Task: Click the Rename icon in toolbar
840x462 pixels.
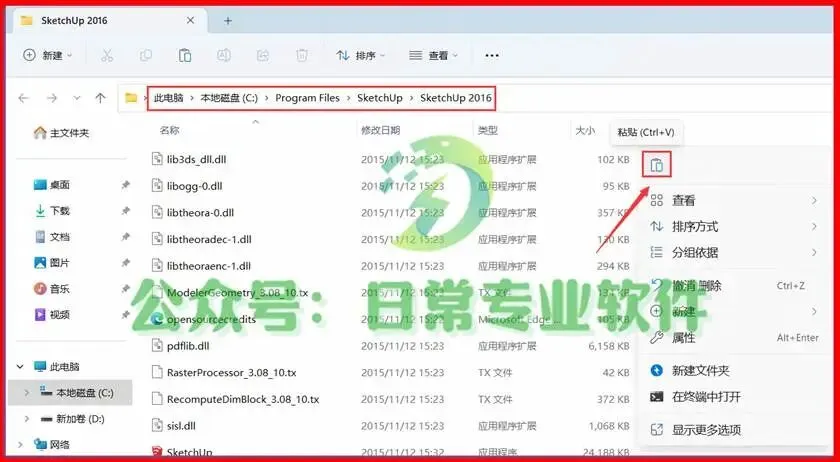Action: (x=224, y=55)
